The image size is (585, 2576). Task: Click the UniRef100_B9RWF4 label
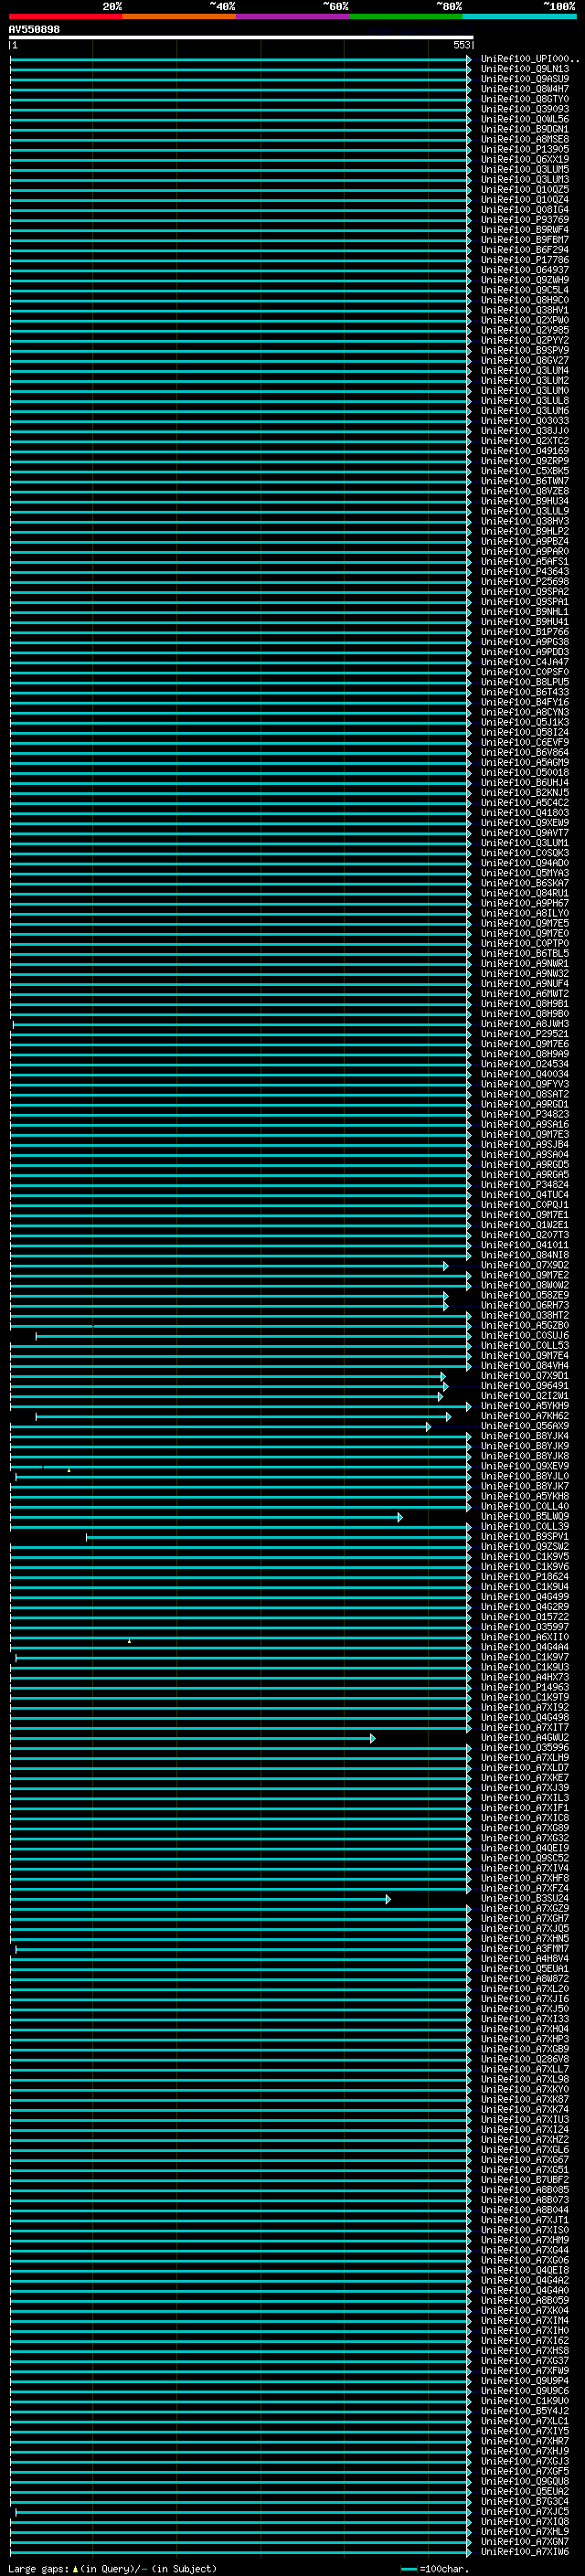[x=524, y=230]
